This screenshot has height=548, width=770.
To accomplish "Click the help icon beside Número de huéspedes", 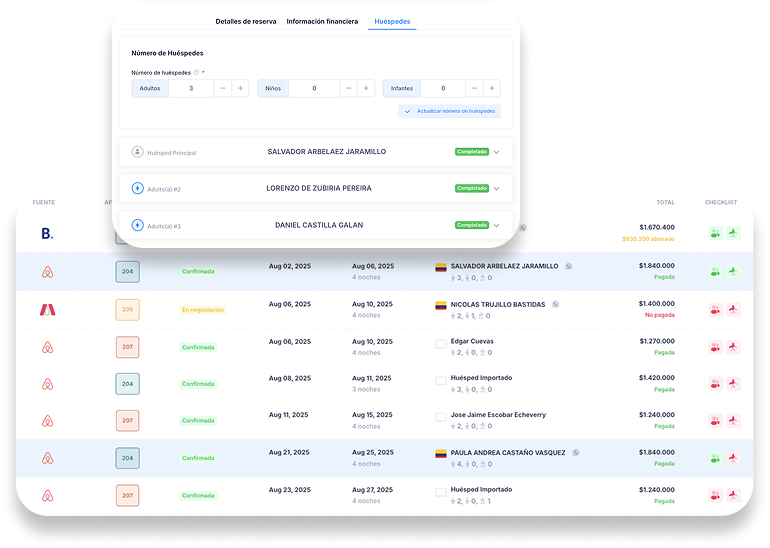I will [x=196, y=72].
